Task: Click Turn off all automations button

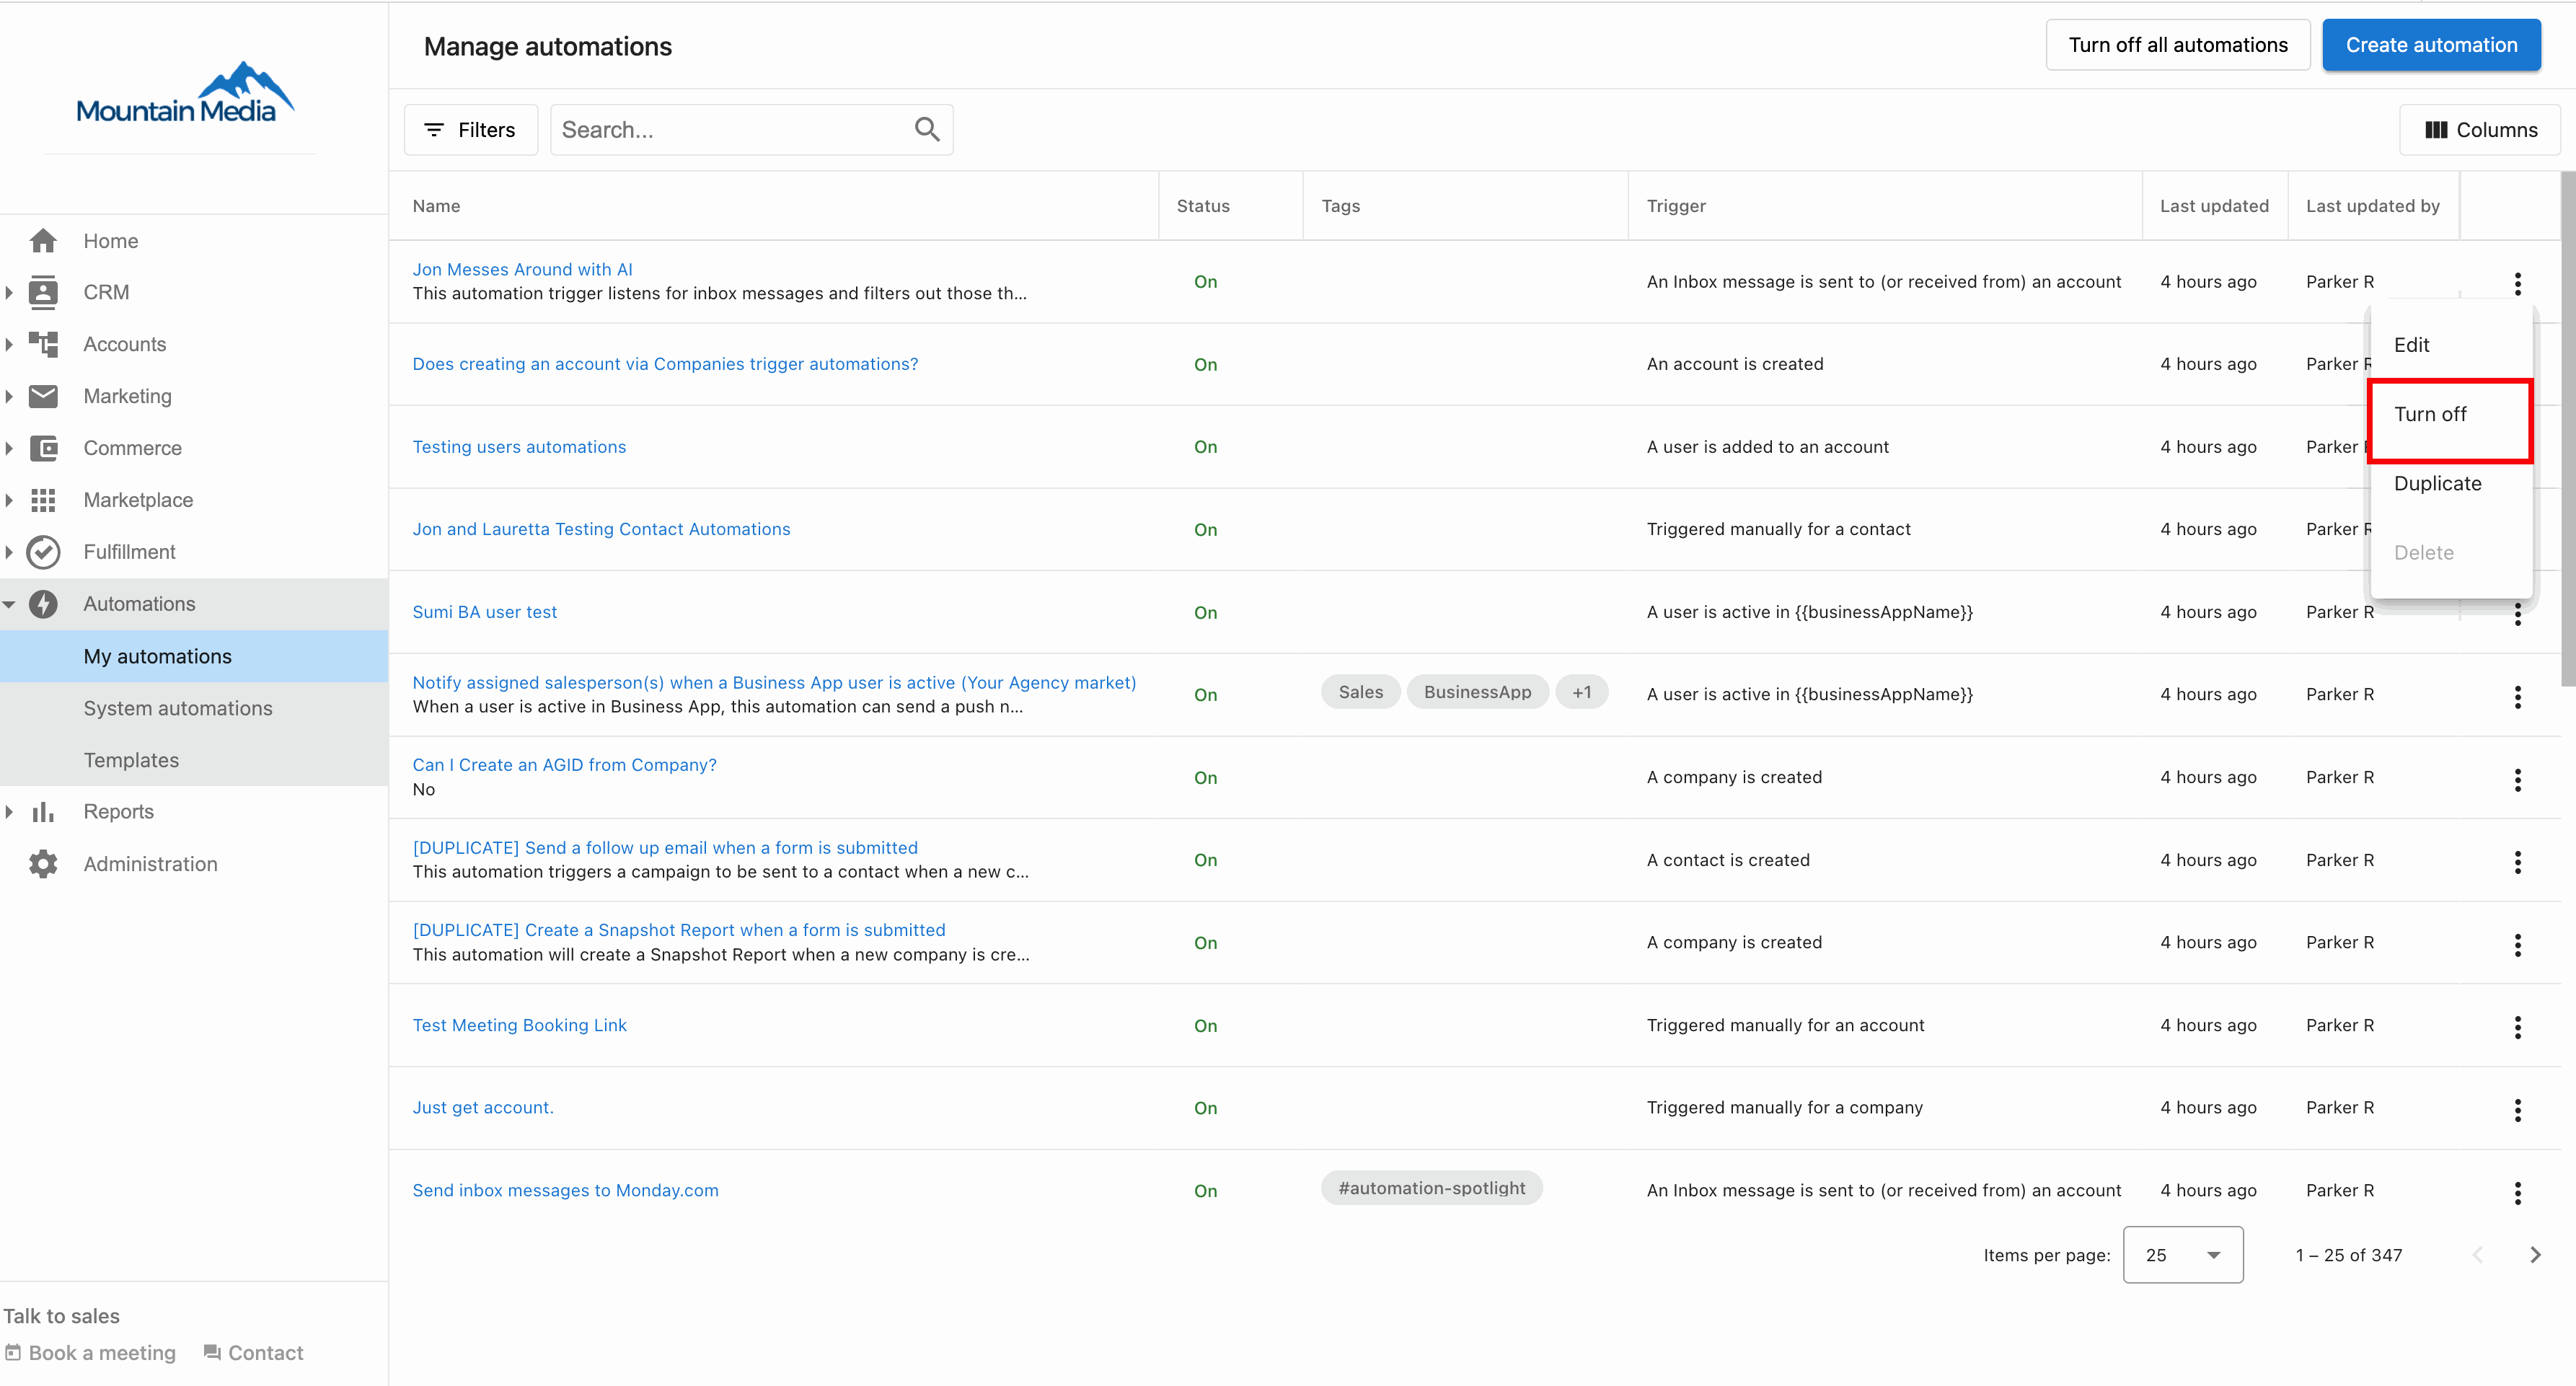Action: 2177,45
